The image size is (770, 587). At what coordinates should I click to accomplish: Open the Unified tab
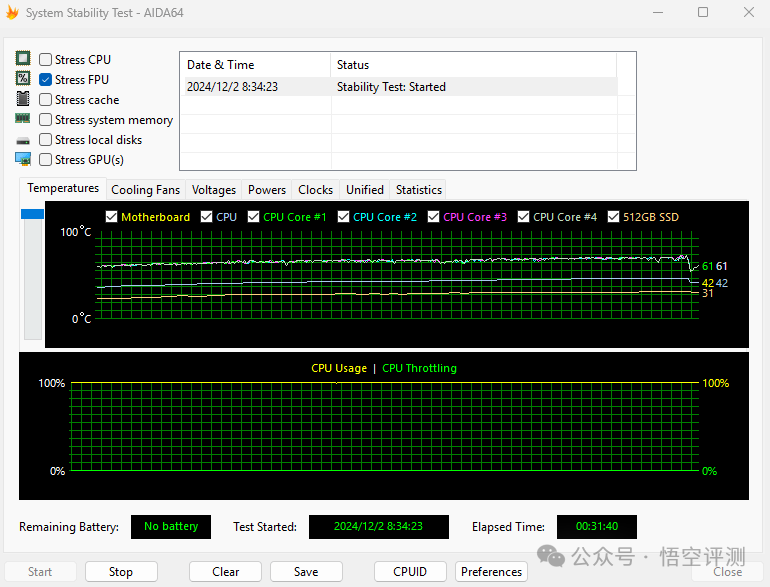[365, 190]
